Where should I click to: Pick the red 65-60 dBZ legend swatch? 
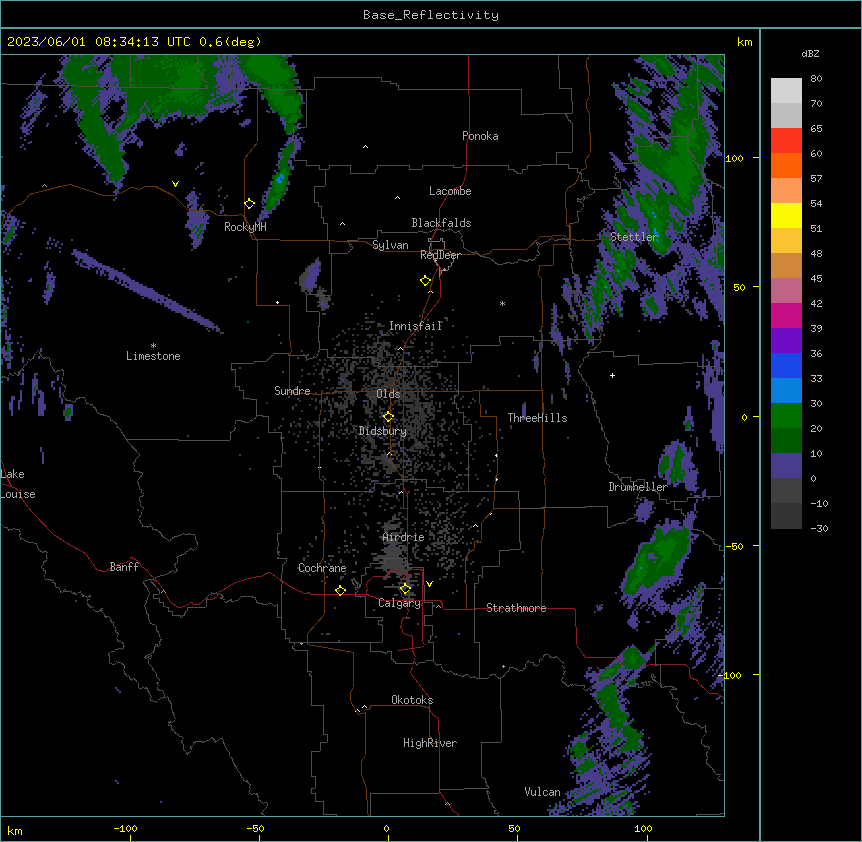(786, 141)
